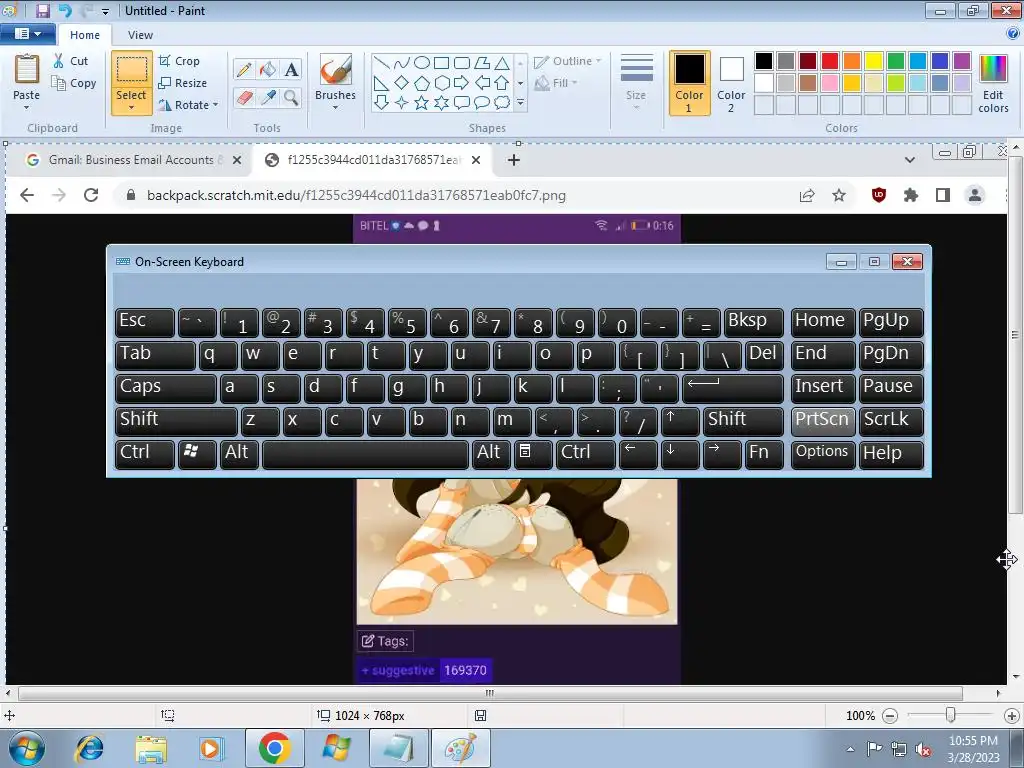Select the Pencil tool in Paint
The image size is (1024, 768).
244,69
